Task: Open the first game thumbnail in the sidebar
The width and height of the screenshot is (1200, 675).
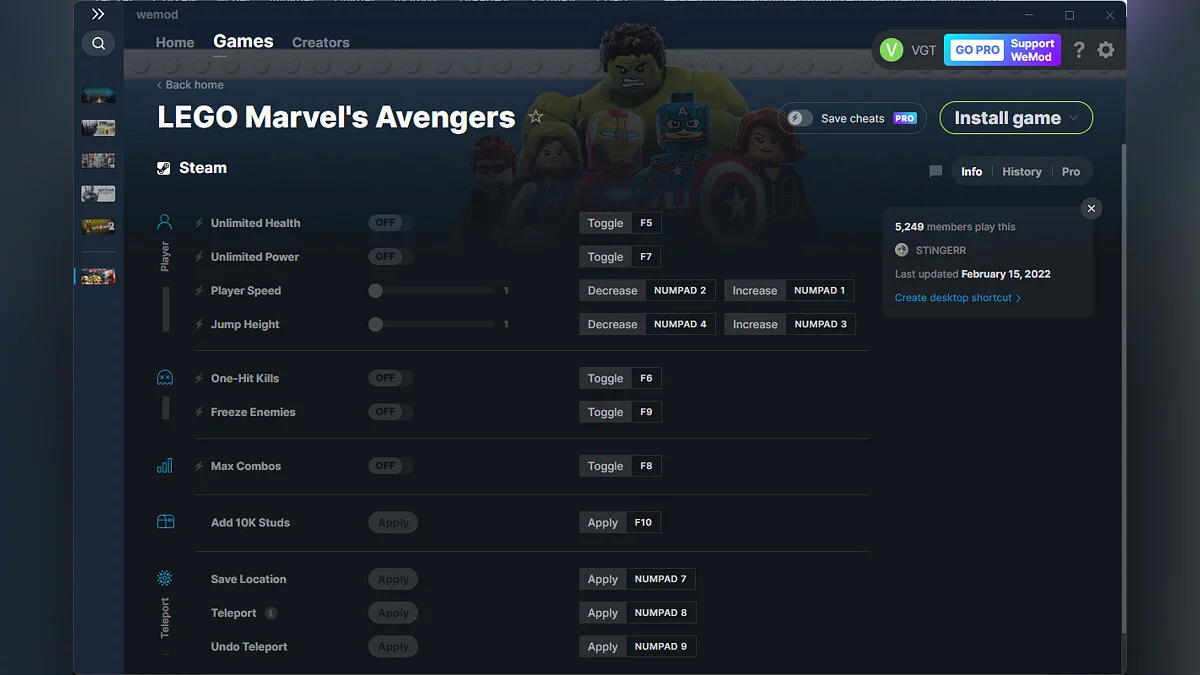Action: click(98, 95)
